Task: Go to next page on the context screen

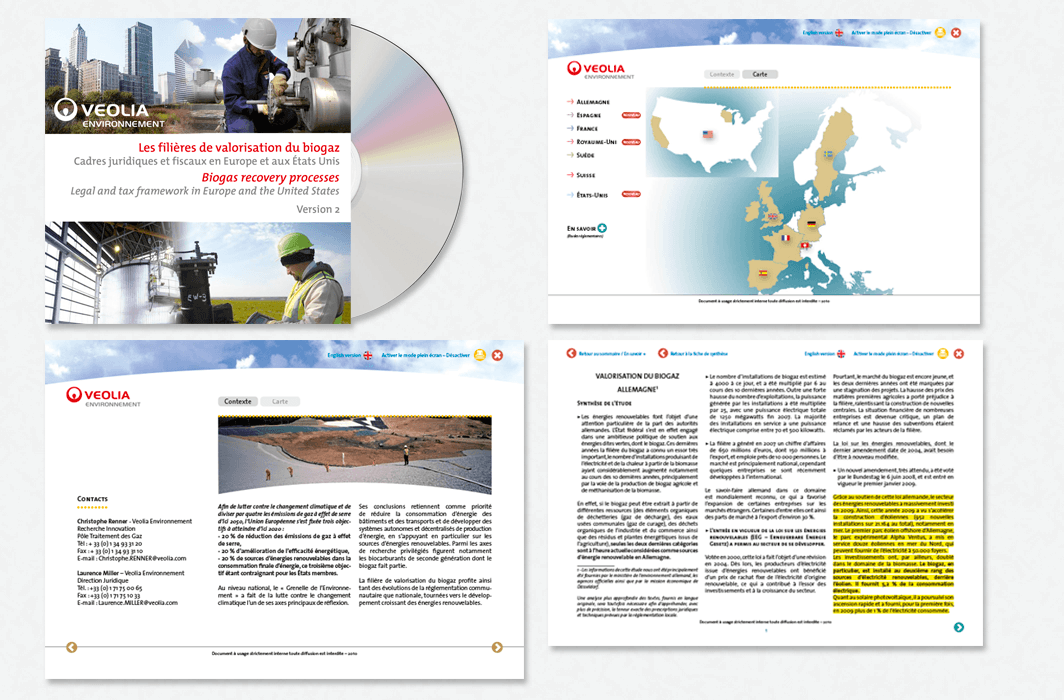Action: (x=497, y=648)
